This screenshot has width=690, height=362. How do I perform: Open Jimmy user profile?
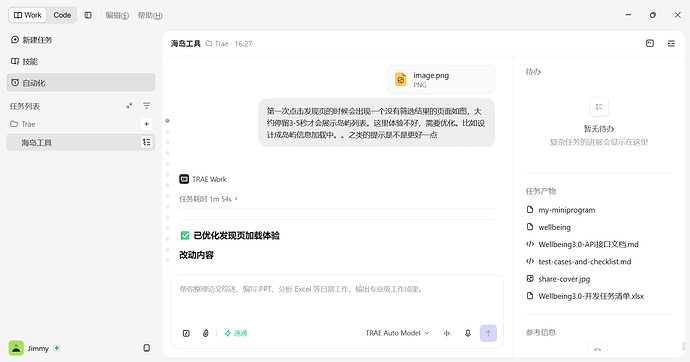(x=29, y=348)
